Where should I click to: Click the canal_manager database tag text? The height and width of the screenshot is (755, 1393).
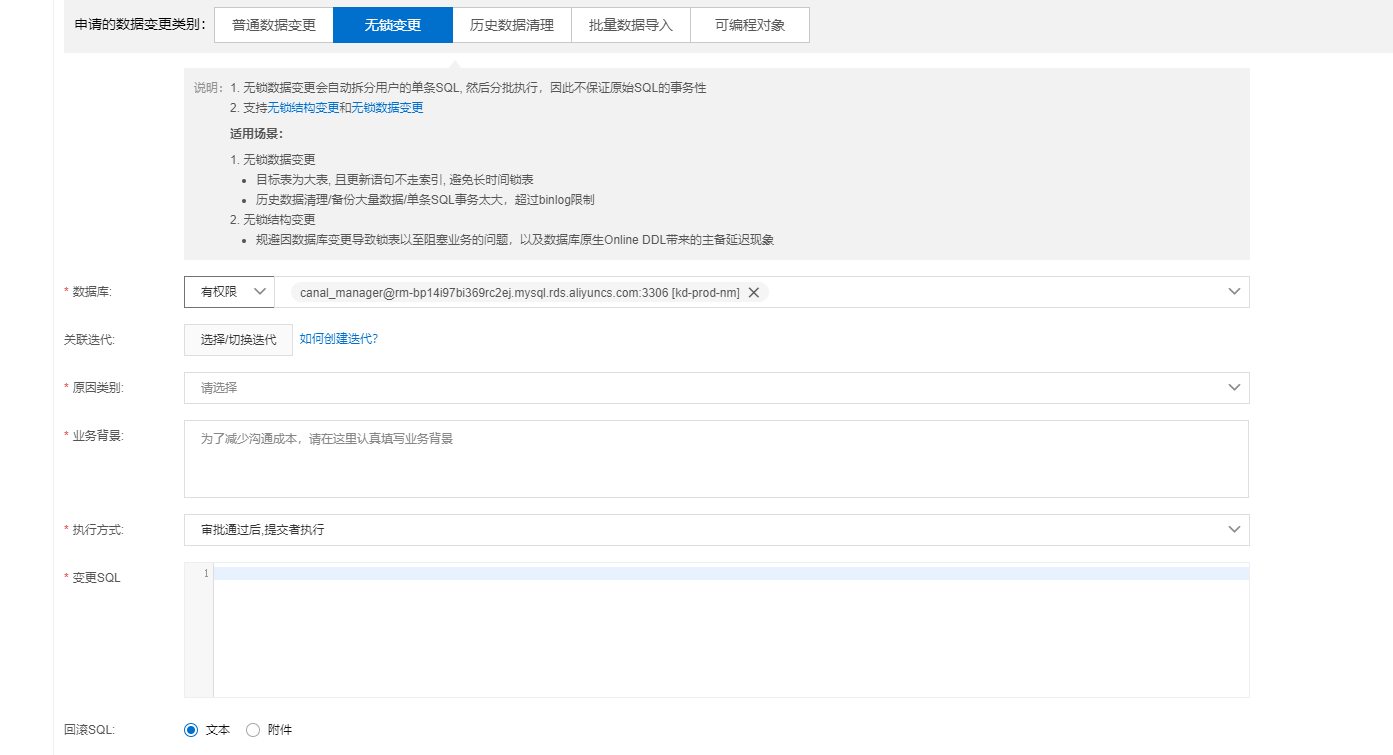coord(520,292)
